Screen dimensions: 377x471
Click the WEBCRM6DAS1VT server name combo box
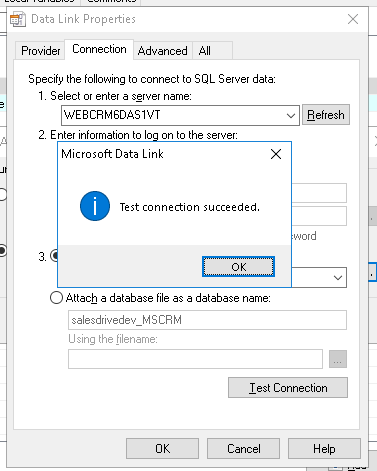180,115
